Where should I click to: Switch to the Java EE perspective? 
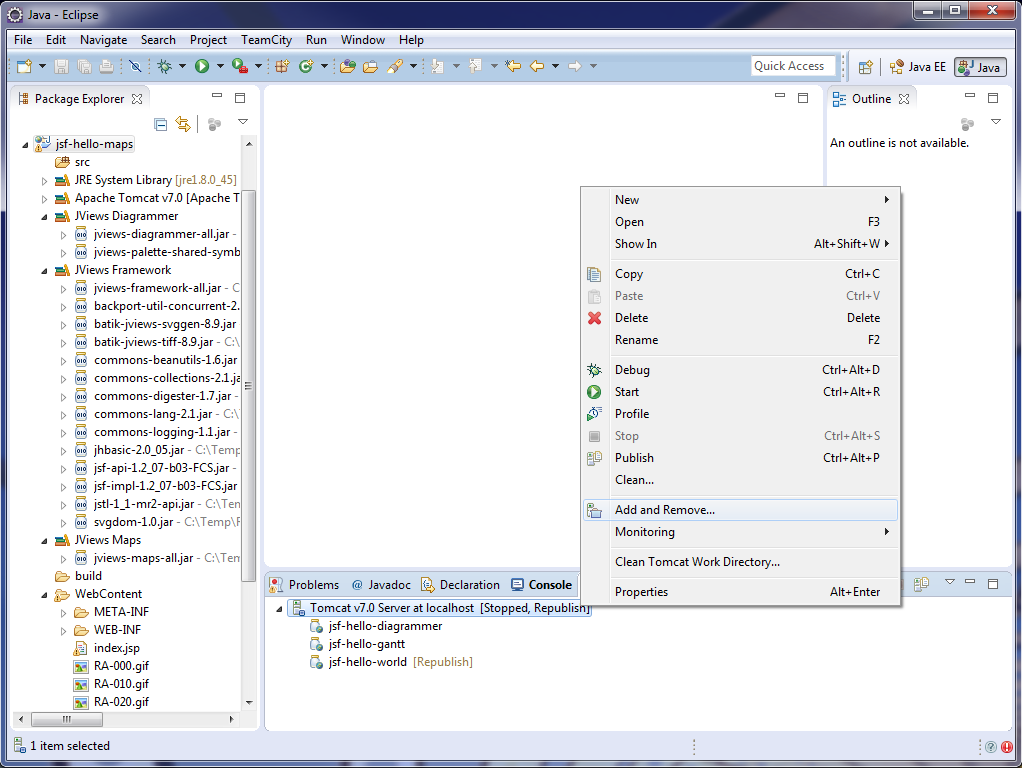click(x=917, y=67)
